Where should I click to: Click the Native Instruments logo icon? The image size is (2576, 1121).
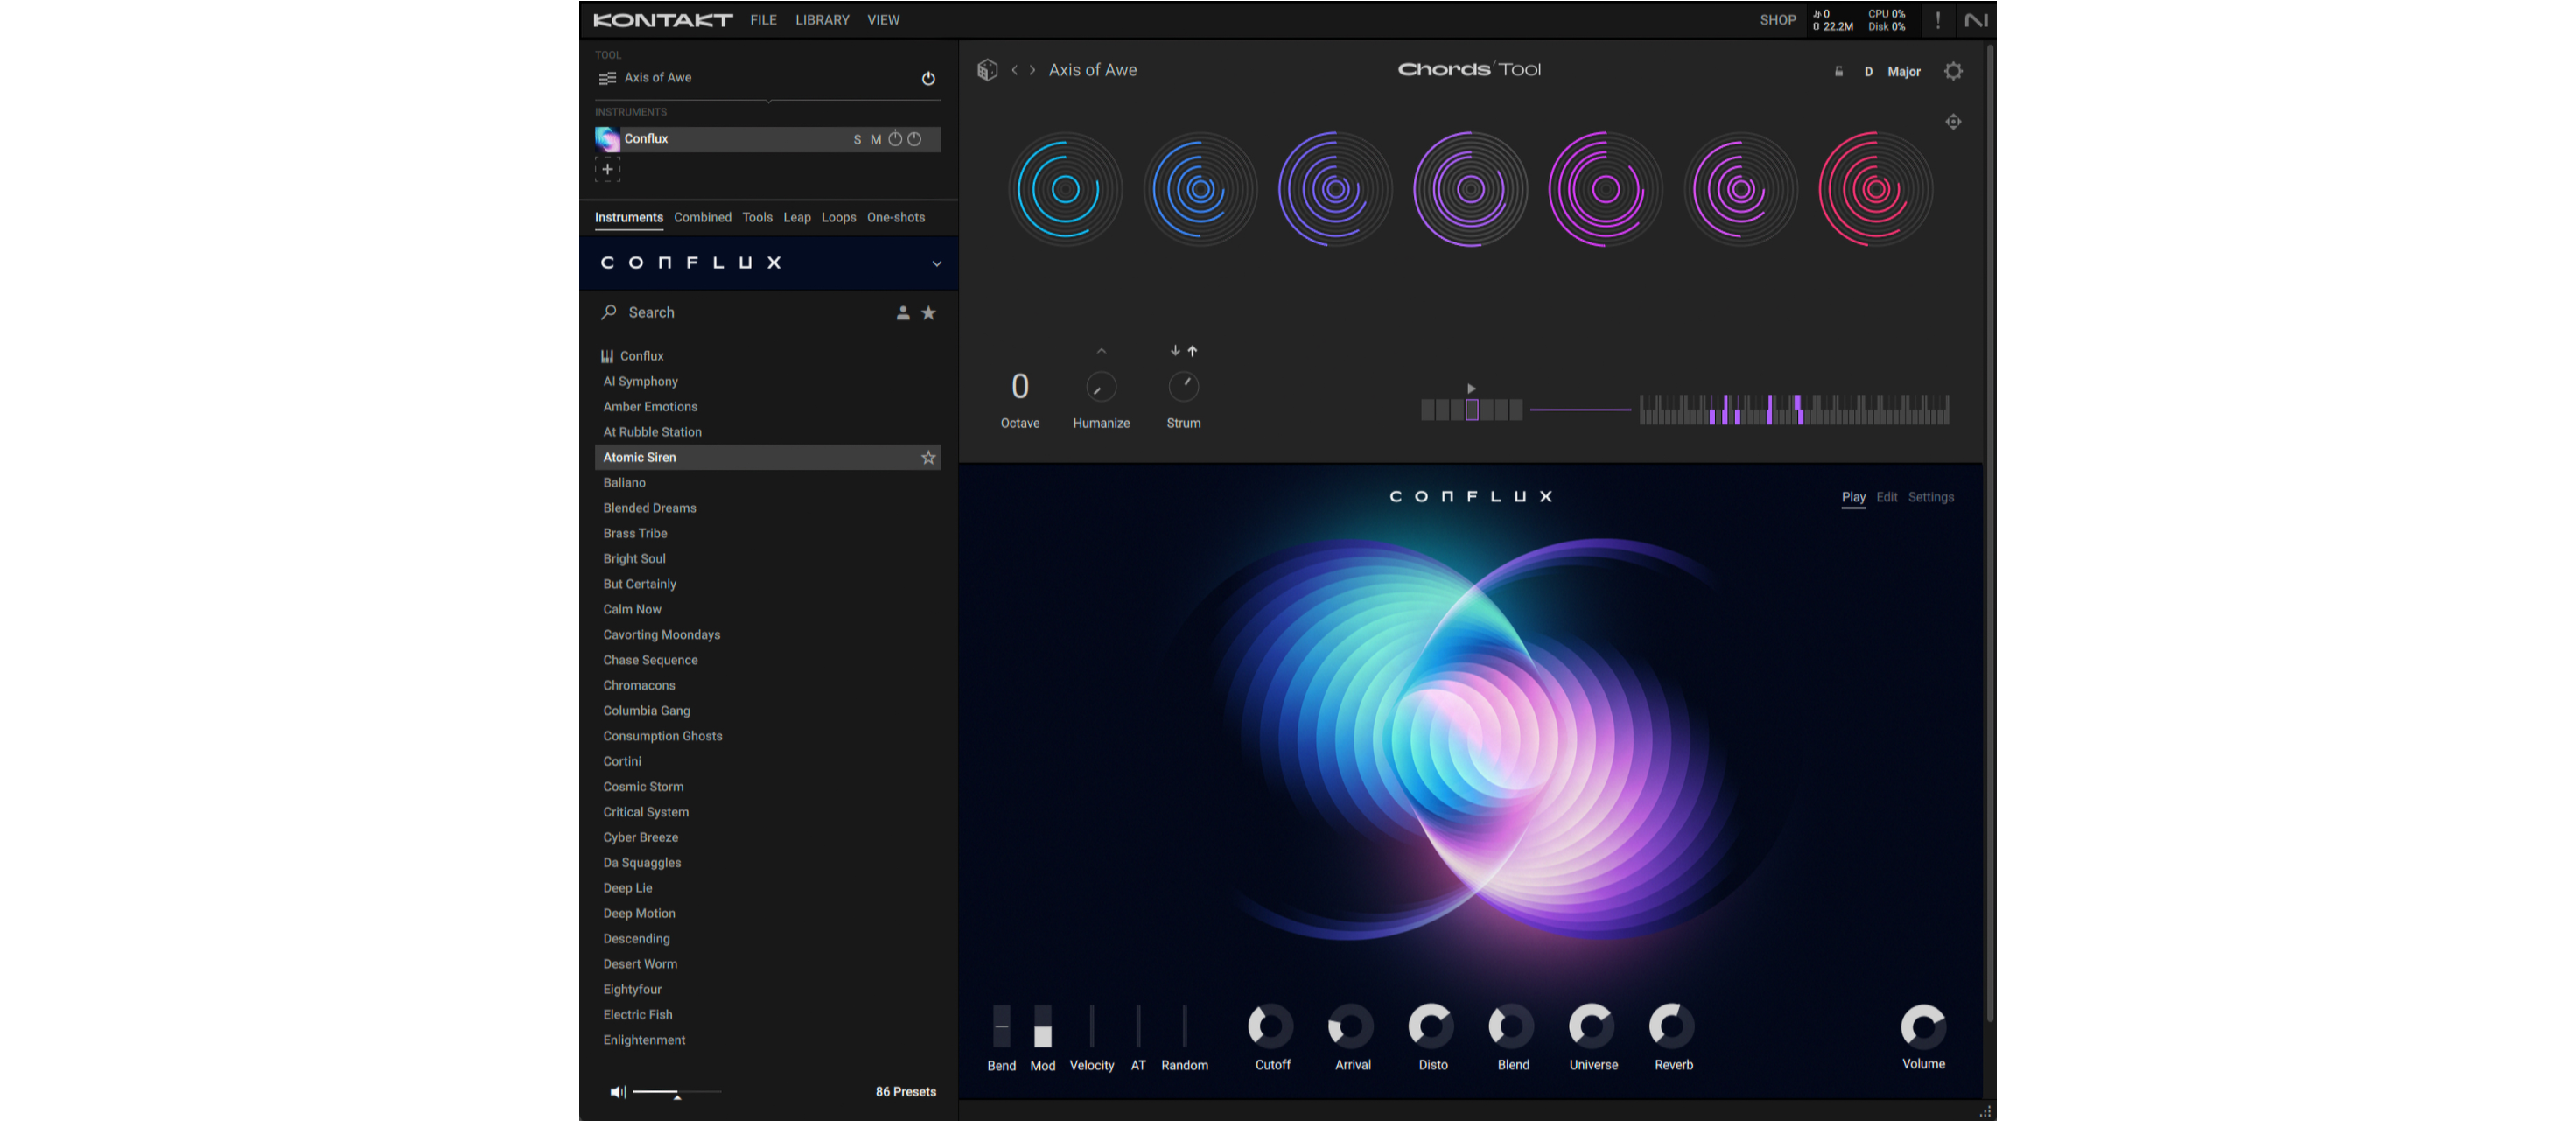(1975, 20)
